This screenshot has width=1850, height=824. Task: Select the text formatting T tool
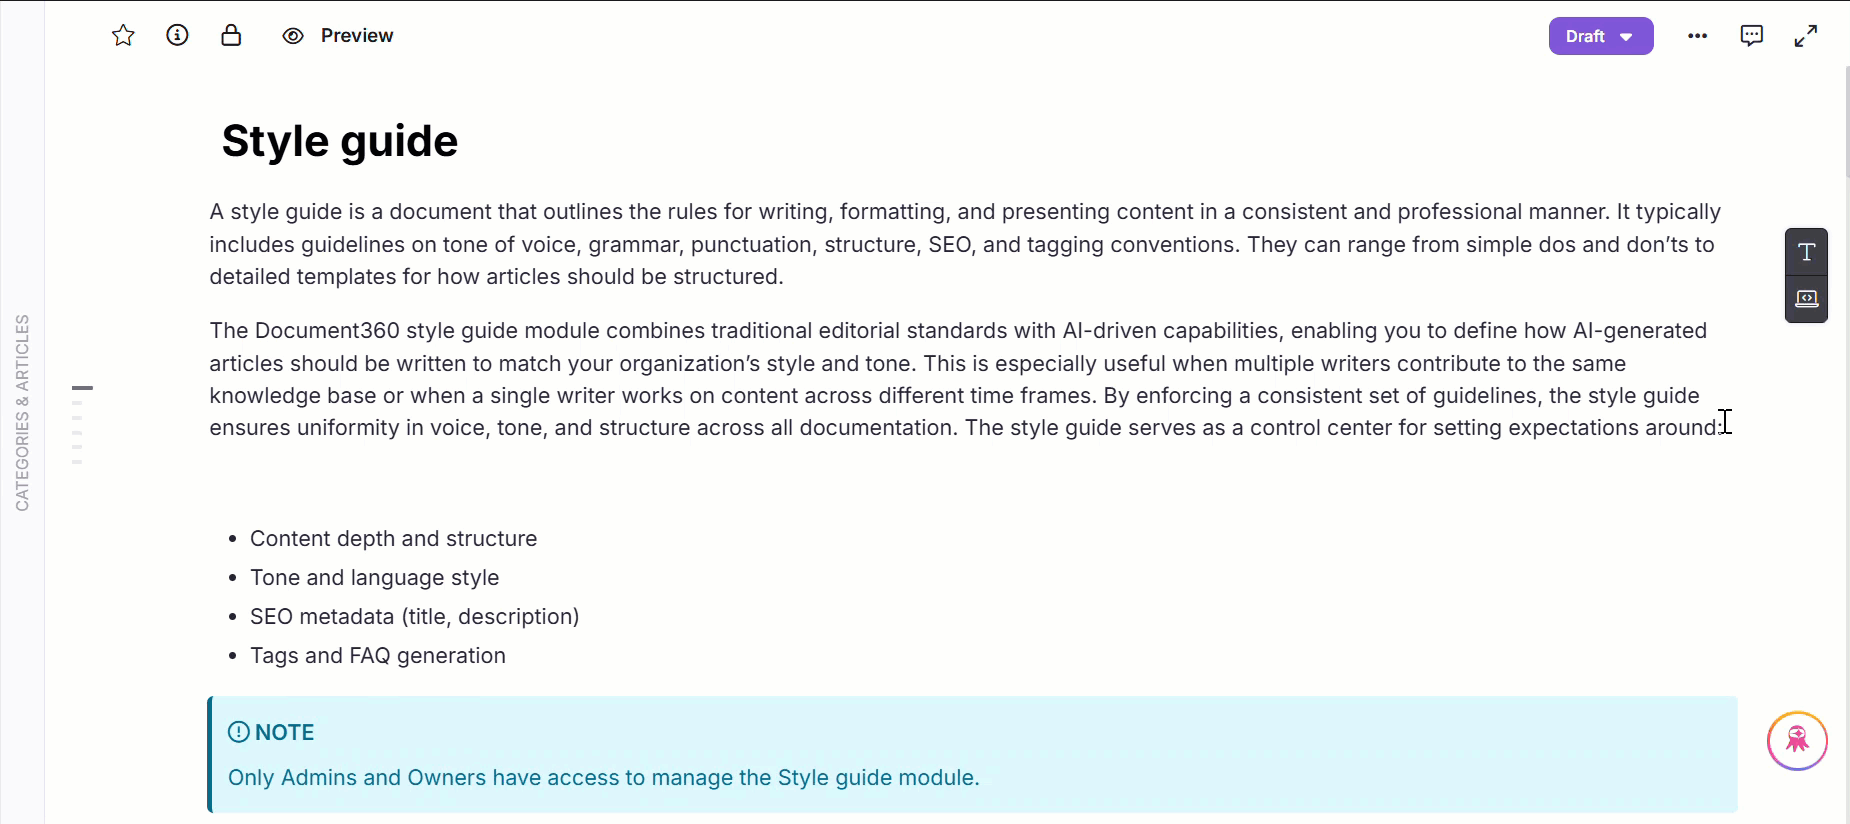1806,252
